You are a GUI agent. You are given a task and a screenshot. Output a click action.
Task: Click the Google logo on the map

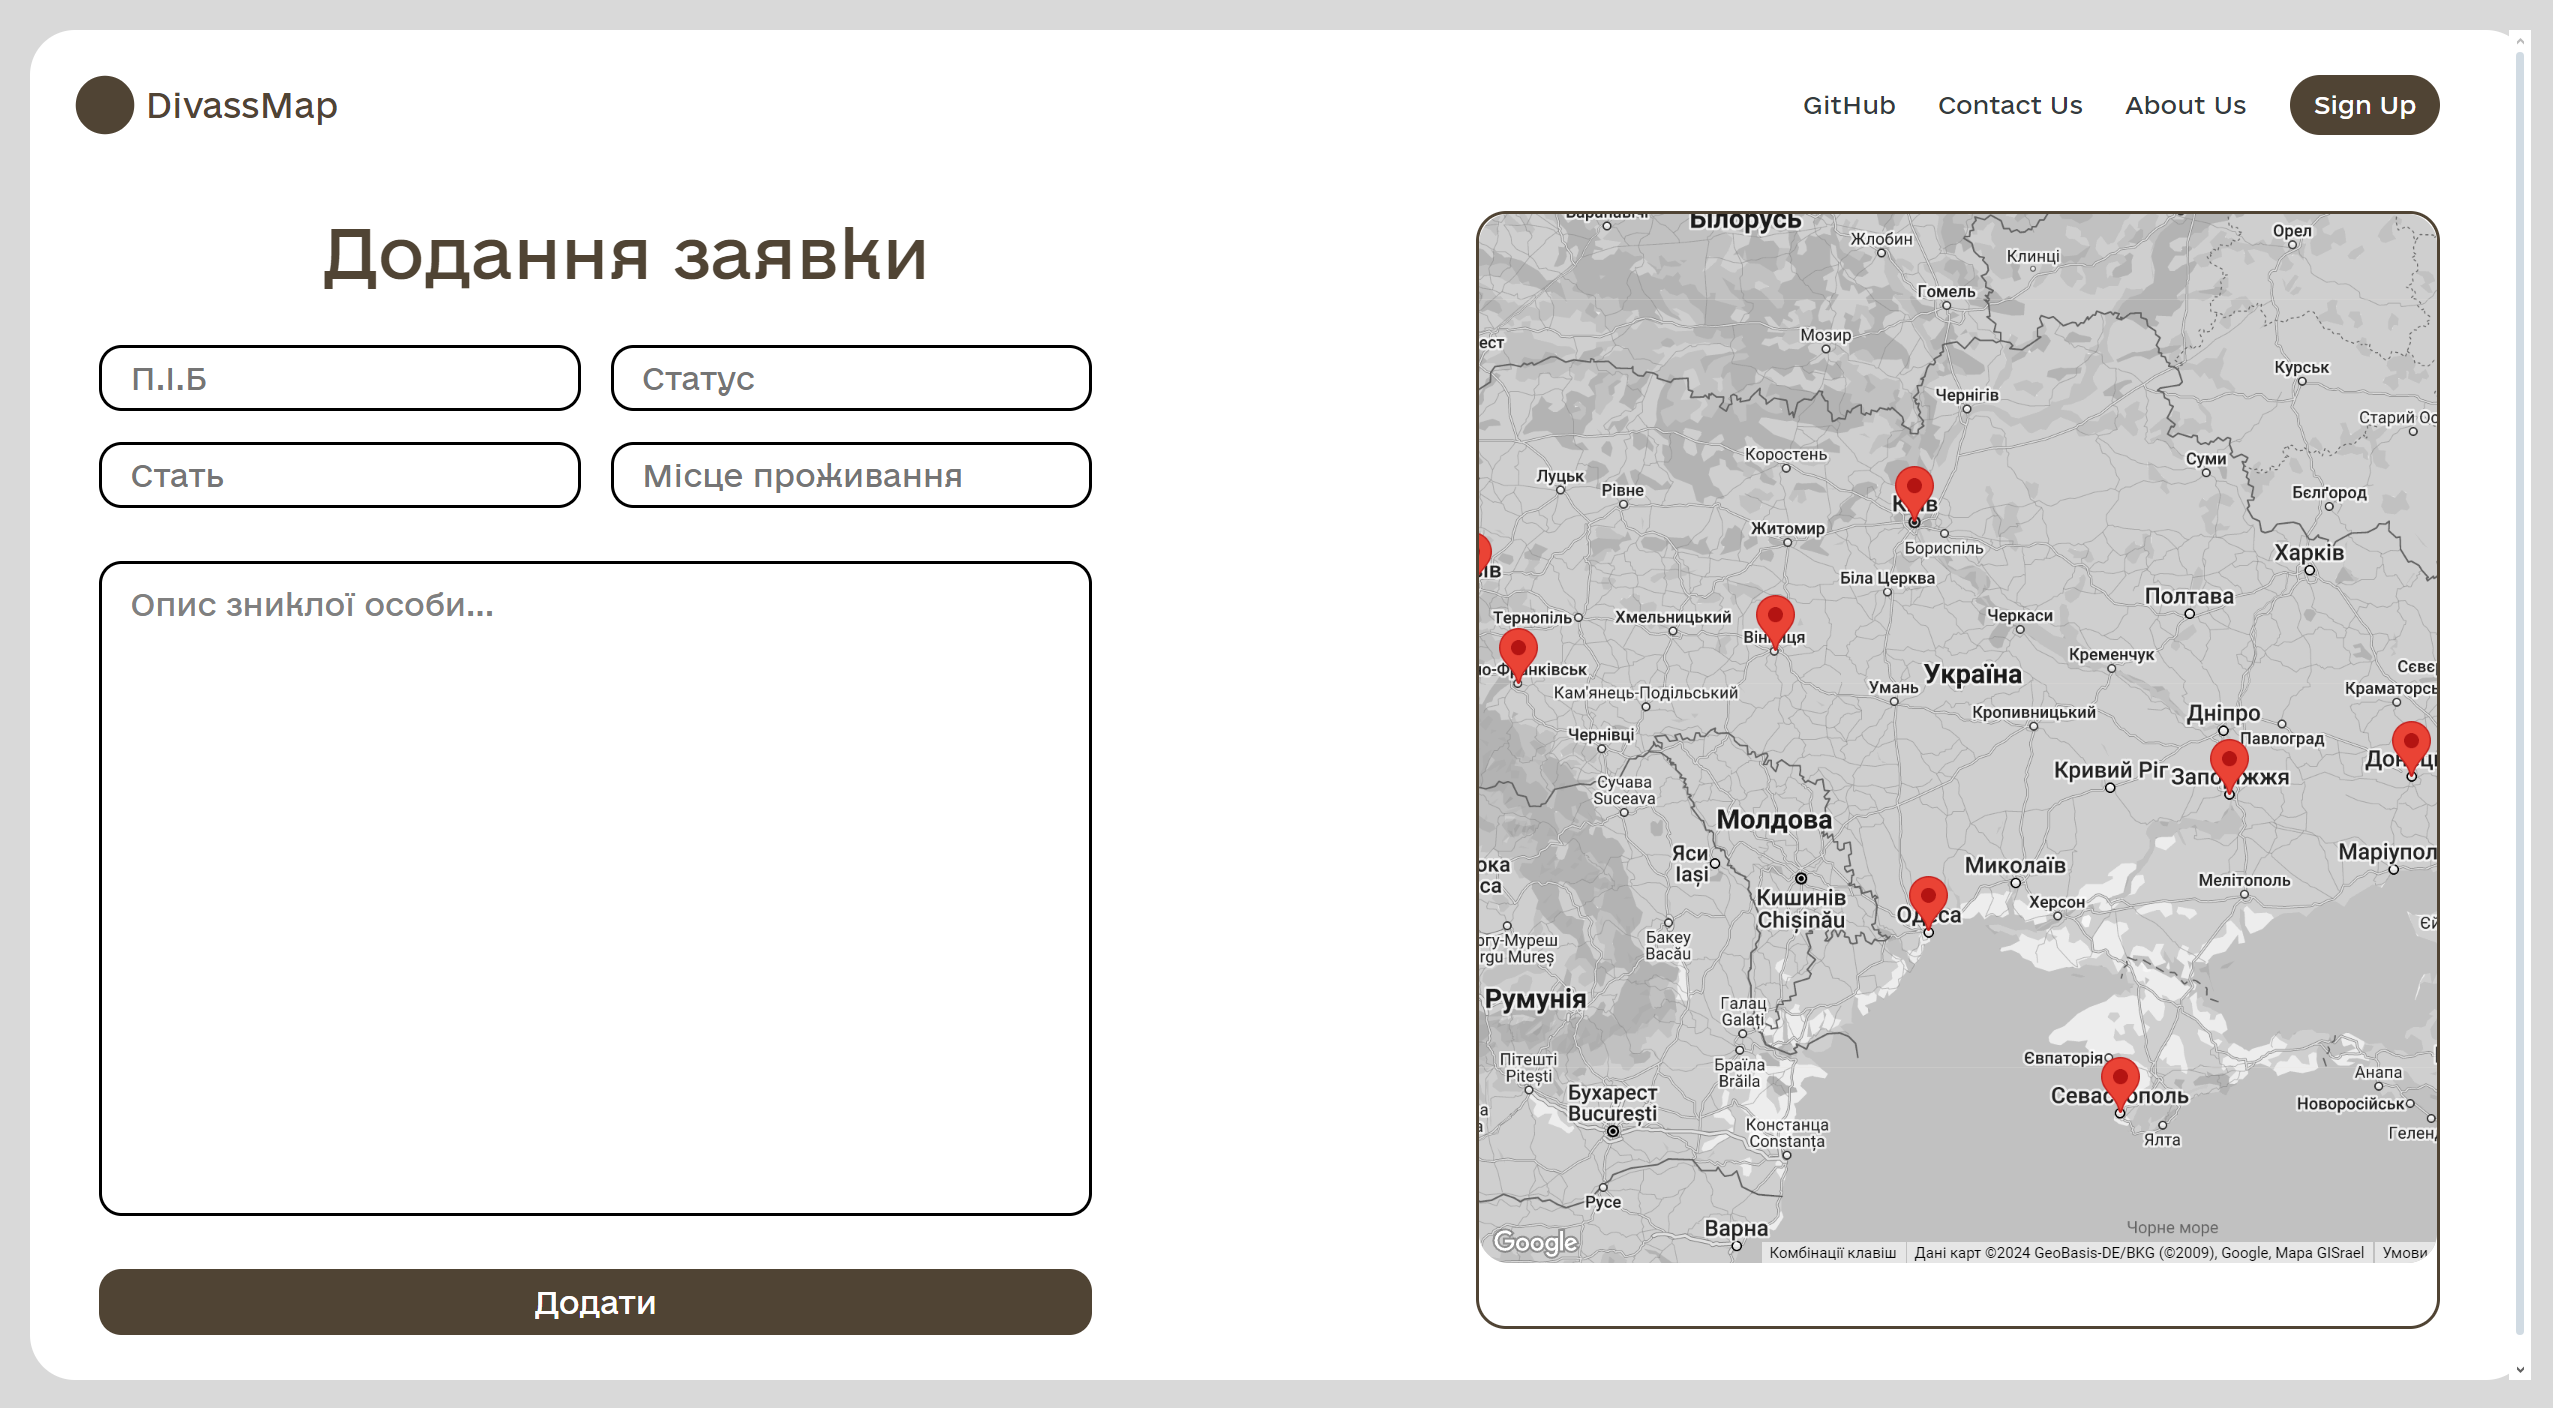(1534, 1242)
